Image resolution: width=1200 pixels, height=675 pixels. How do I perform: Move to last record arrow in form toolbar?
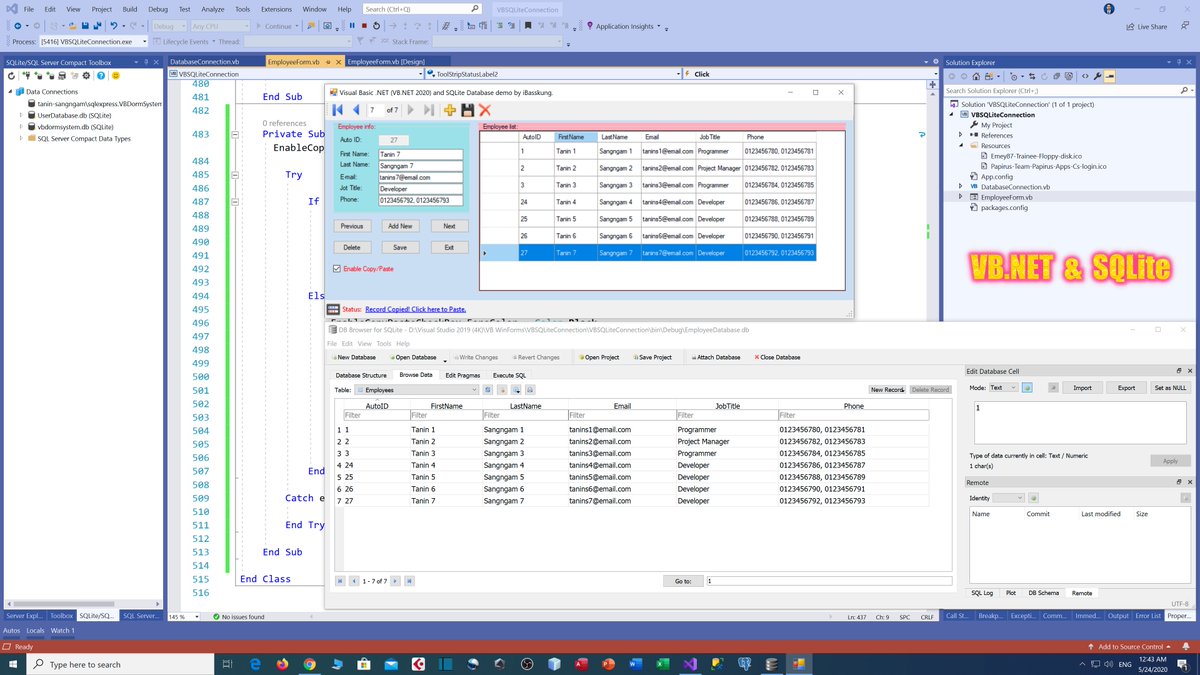click(428, 110)
